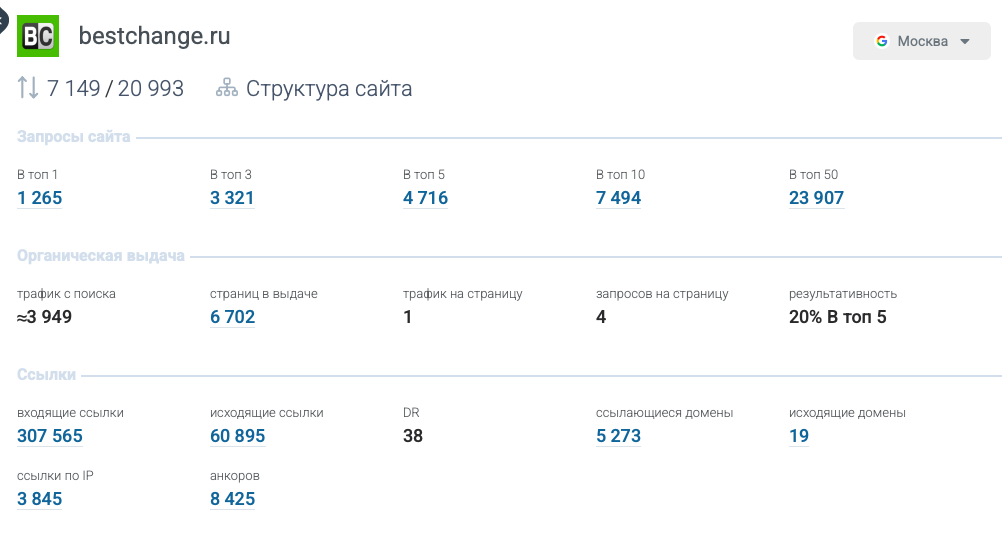View anchors count 8 425
Image resolution: width=1002 pixels, height=536 pixels.
[x=232, y=499]
